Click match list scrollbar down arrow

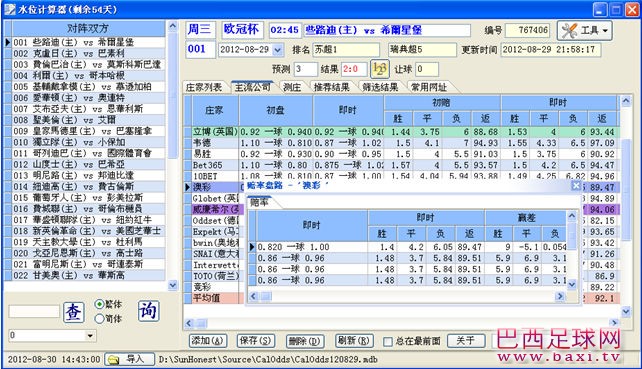(x=173, y=285)
